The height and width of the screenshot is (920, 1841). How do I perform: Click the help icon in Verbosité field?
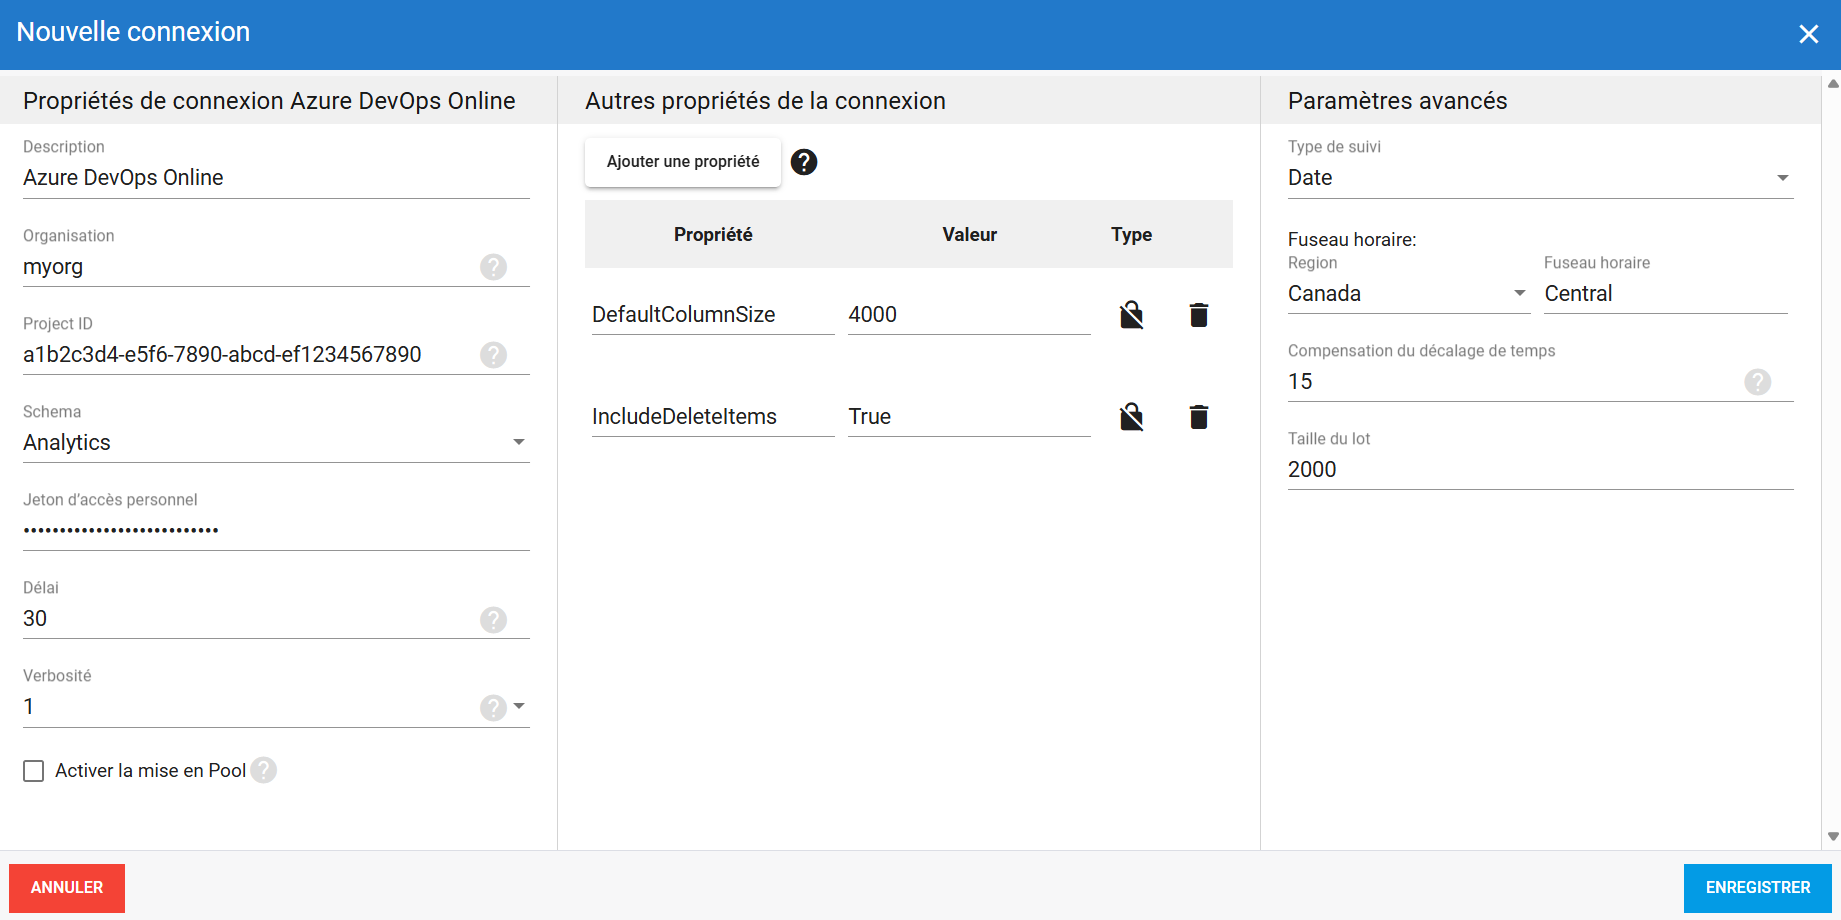click(493, 708)
